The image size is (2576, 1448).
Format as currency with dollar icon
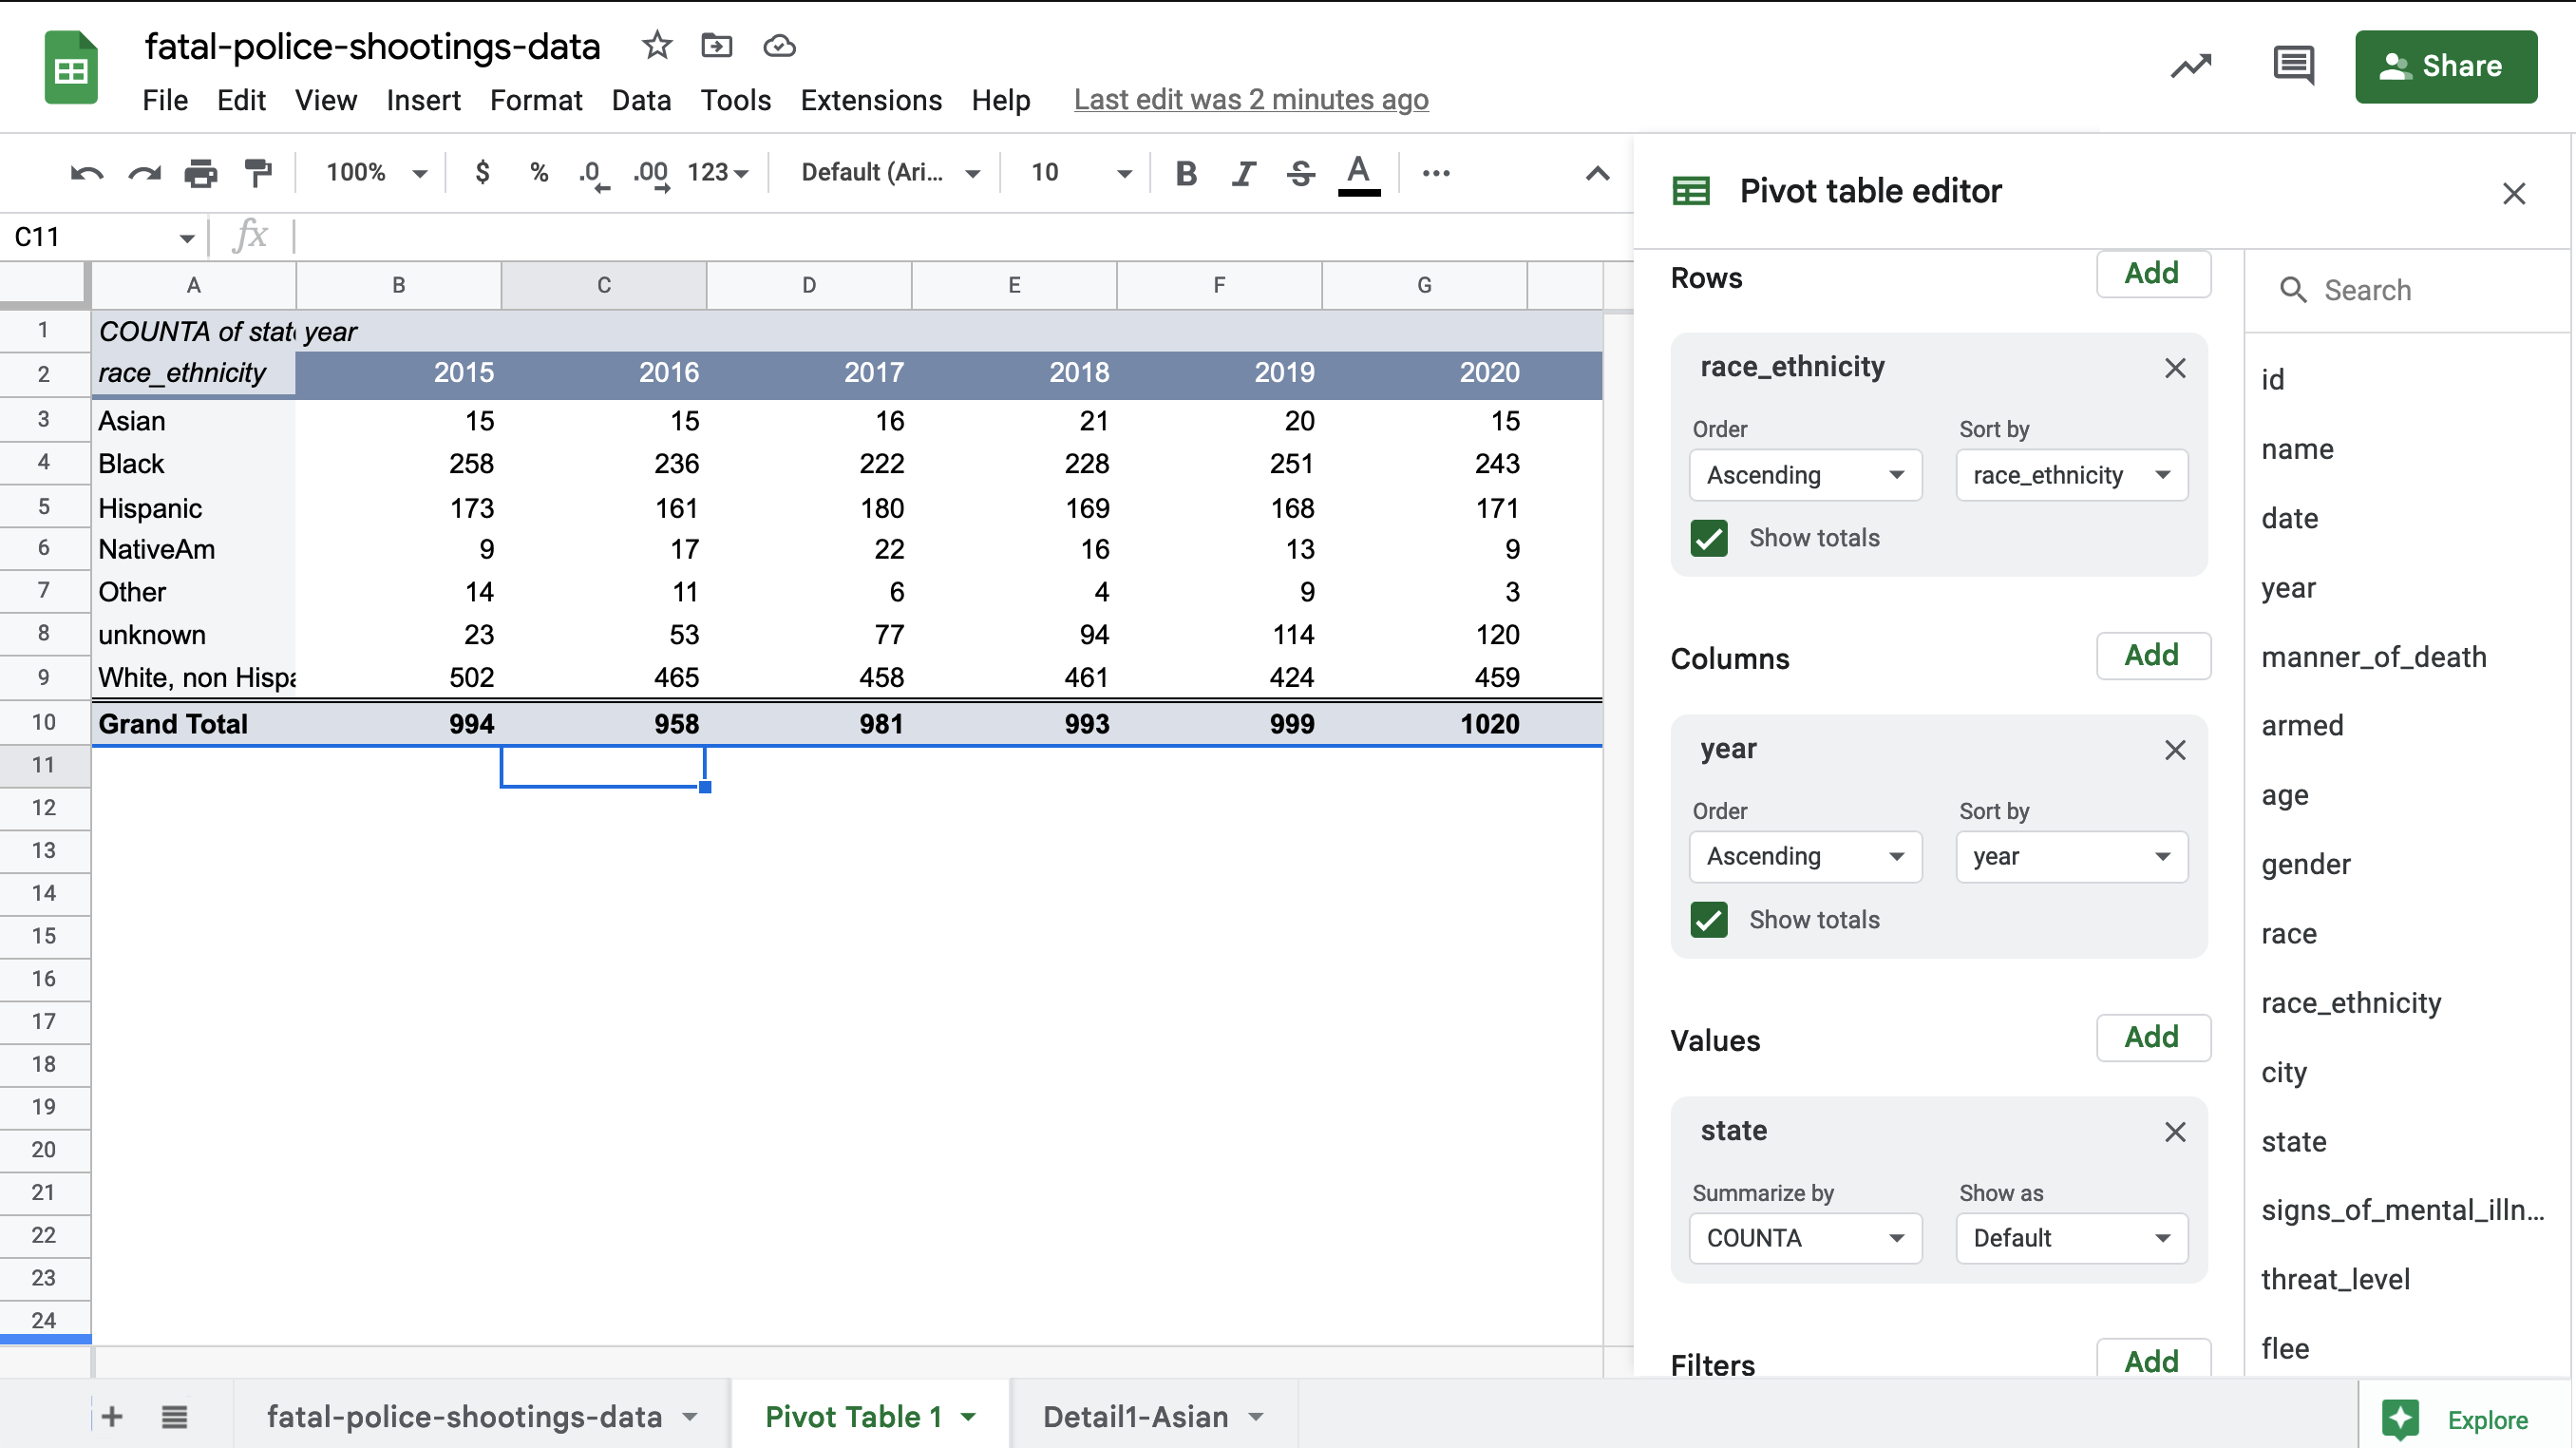[x=482, y=173]
